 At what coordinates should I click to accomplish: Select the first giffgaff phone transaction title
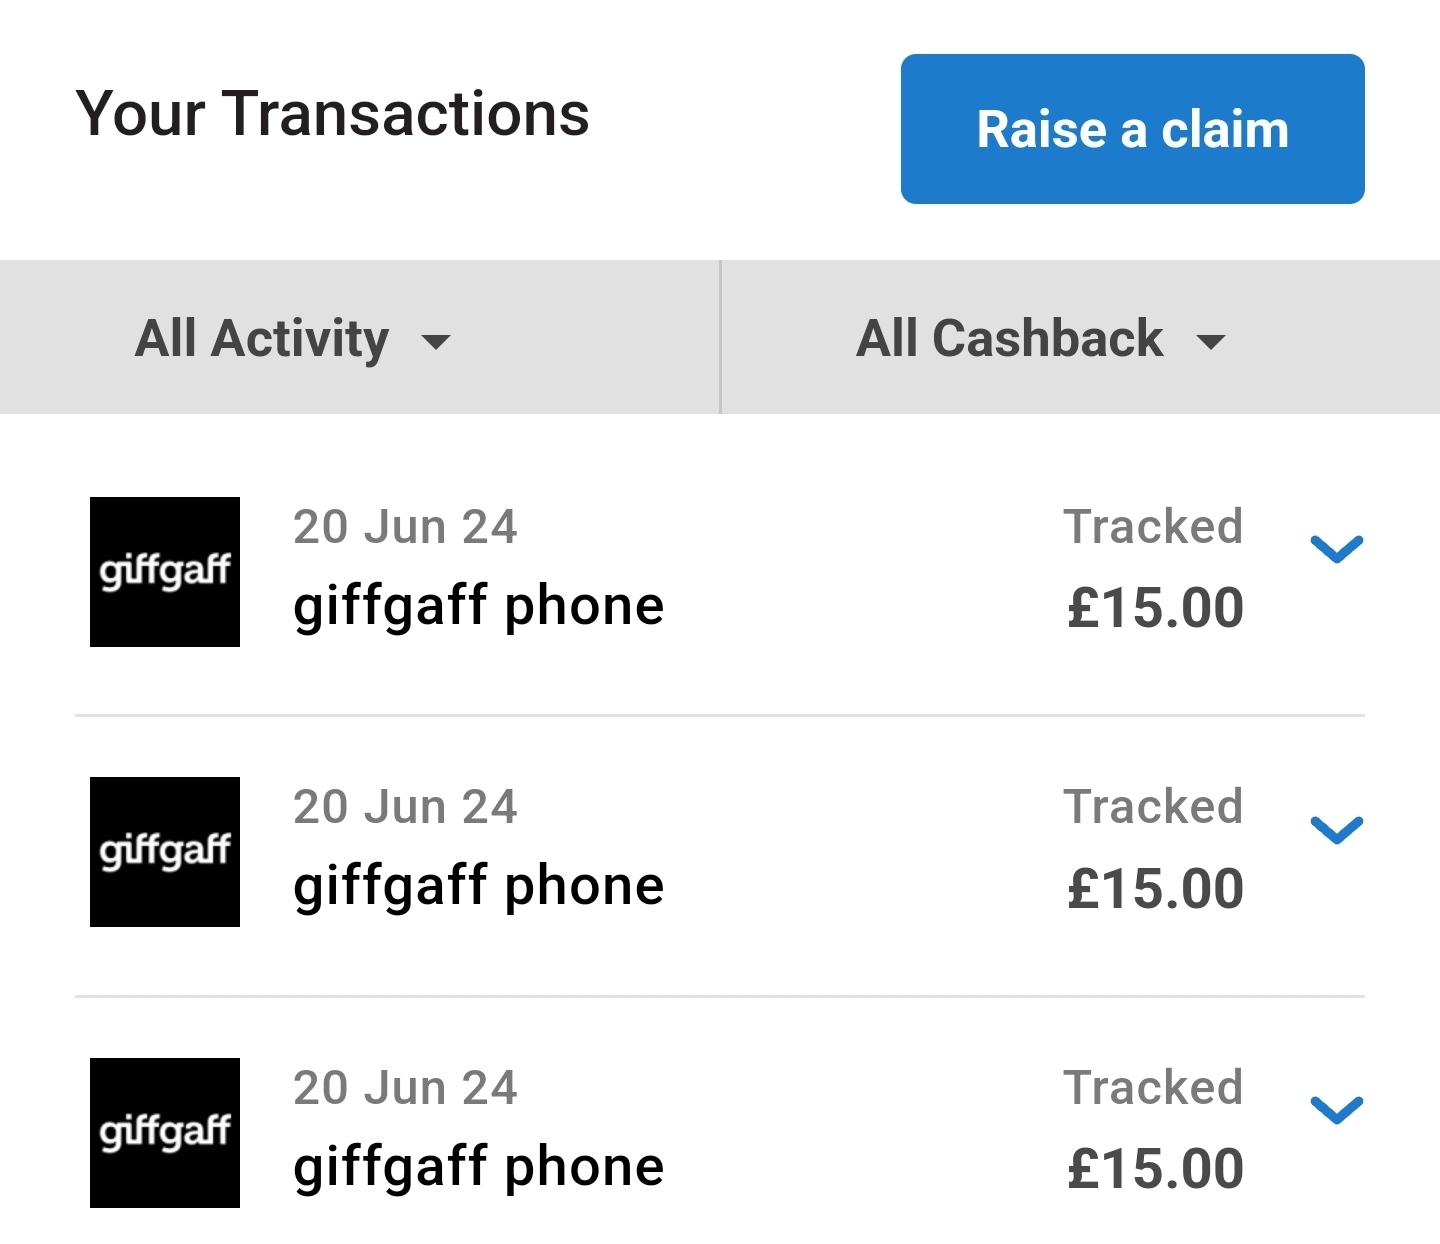click(x=479, y=606)
